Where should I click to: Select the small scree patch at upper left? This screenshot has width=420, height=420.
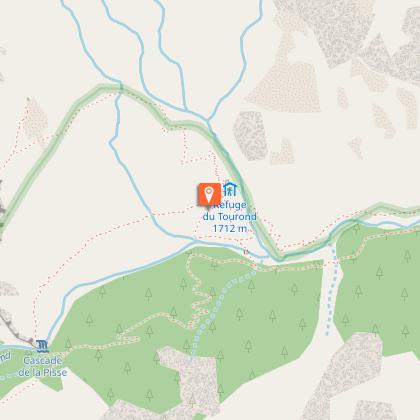[35, 119]
